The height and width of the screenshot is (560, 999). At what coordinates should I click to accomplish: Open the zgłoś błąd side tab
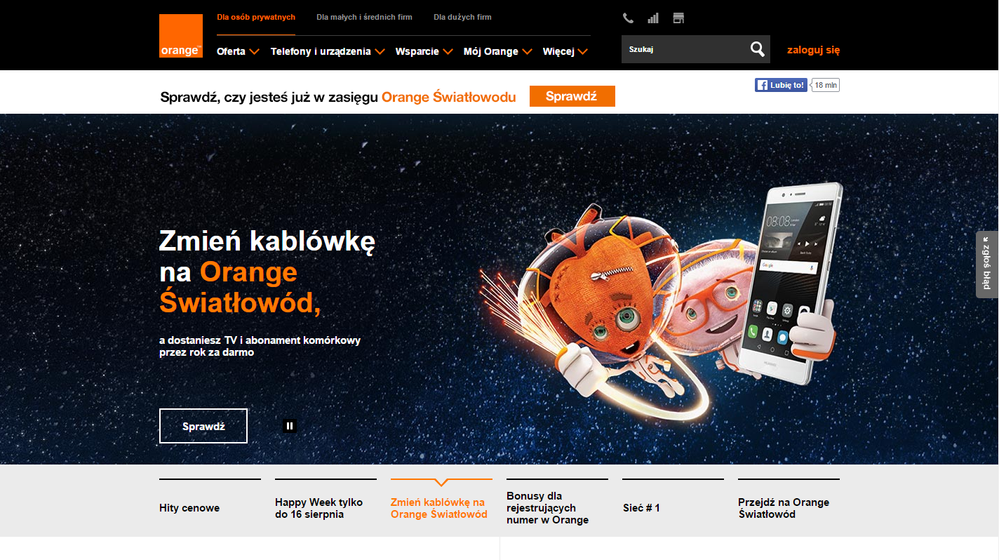click(x=986, y=264)
